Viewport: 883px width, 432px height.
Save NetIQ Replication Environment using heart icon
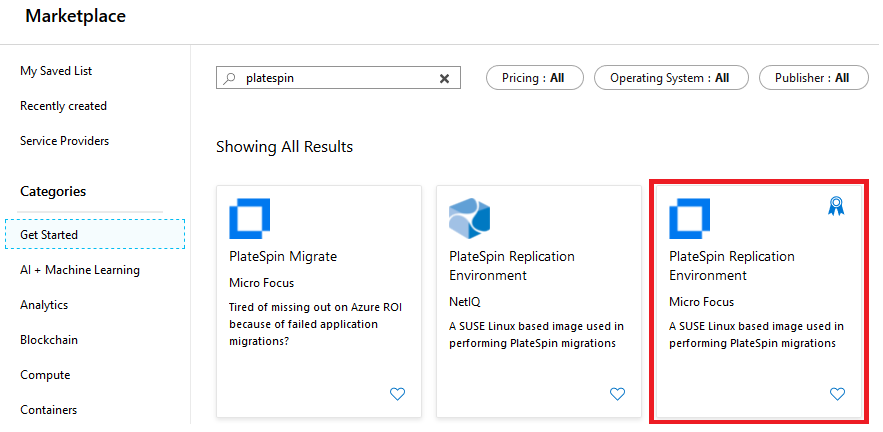617,394
